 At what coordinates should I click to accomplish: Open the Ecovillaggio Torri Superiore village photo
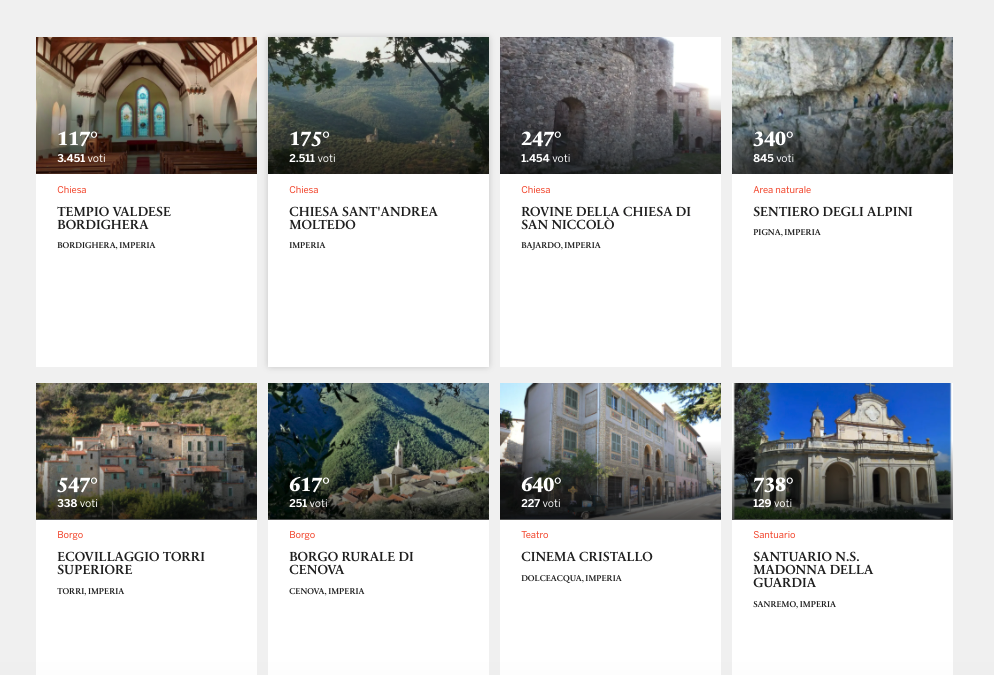(146, 440)
